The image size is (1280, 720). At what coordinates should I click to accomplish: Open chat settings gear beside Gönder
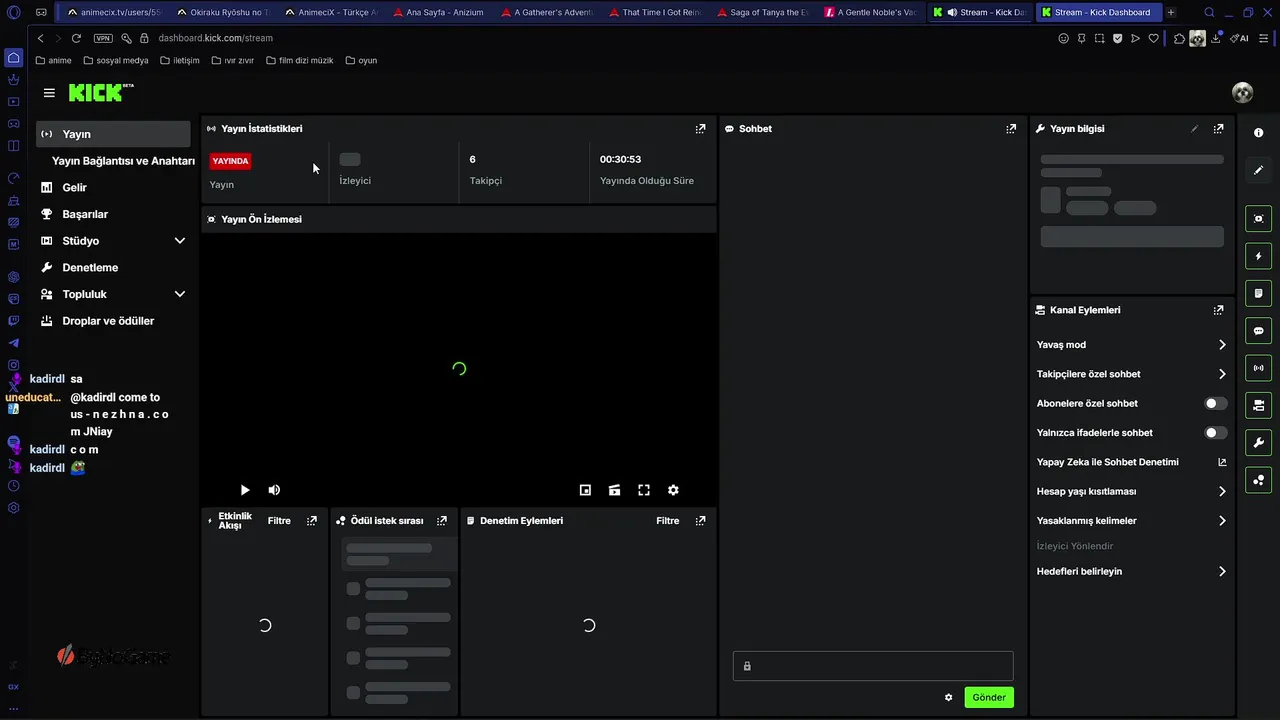[948, 697]
